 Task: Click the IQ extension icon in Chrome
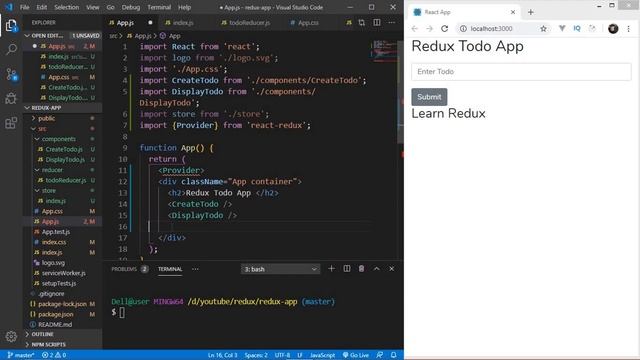pos(577,28)
